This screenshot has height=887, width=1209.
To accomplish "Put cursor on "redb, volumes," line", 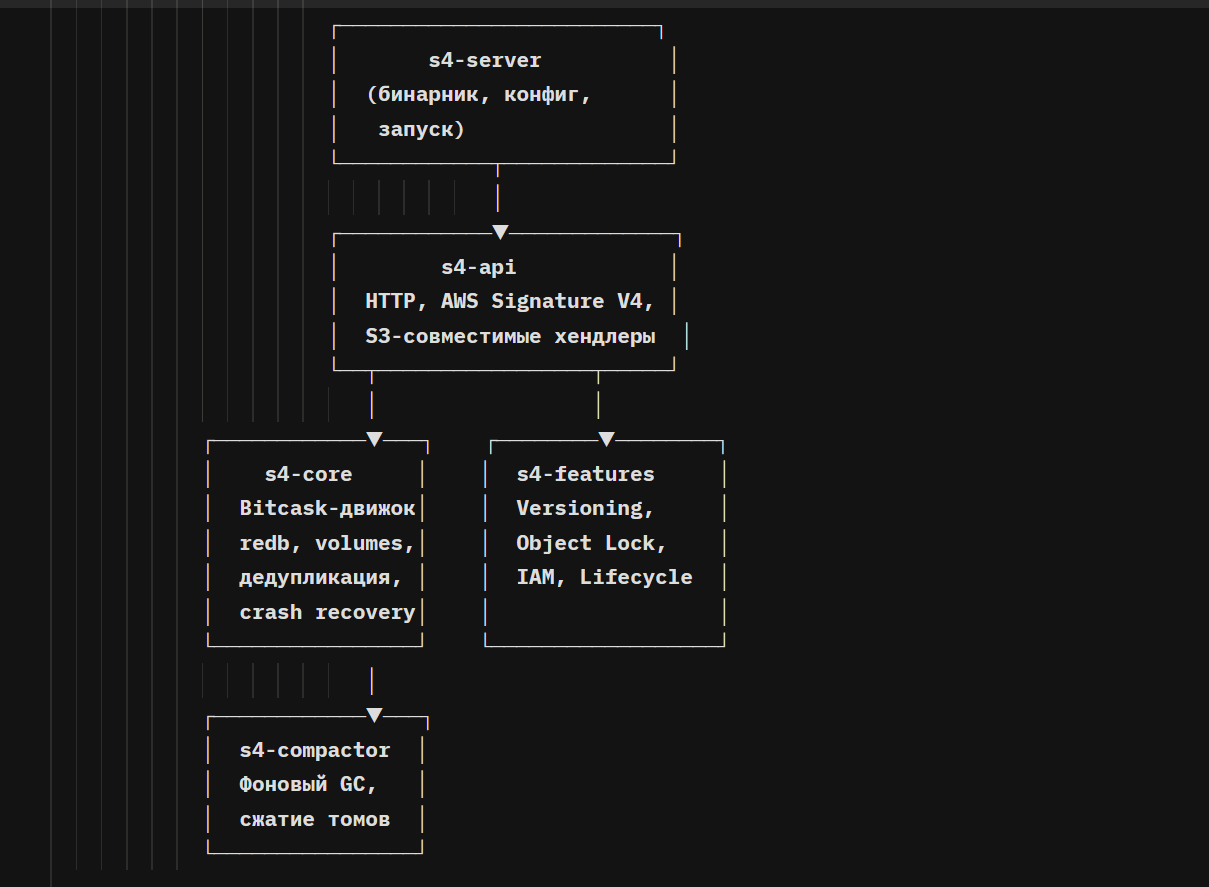I will [327, 543].
